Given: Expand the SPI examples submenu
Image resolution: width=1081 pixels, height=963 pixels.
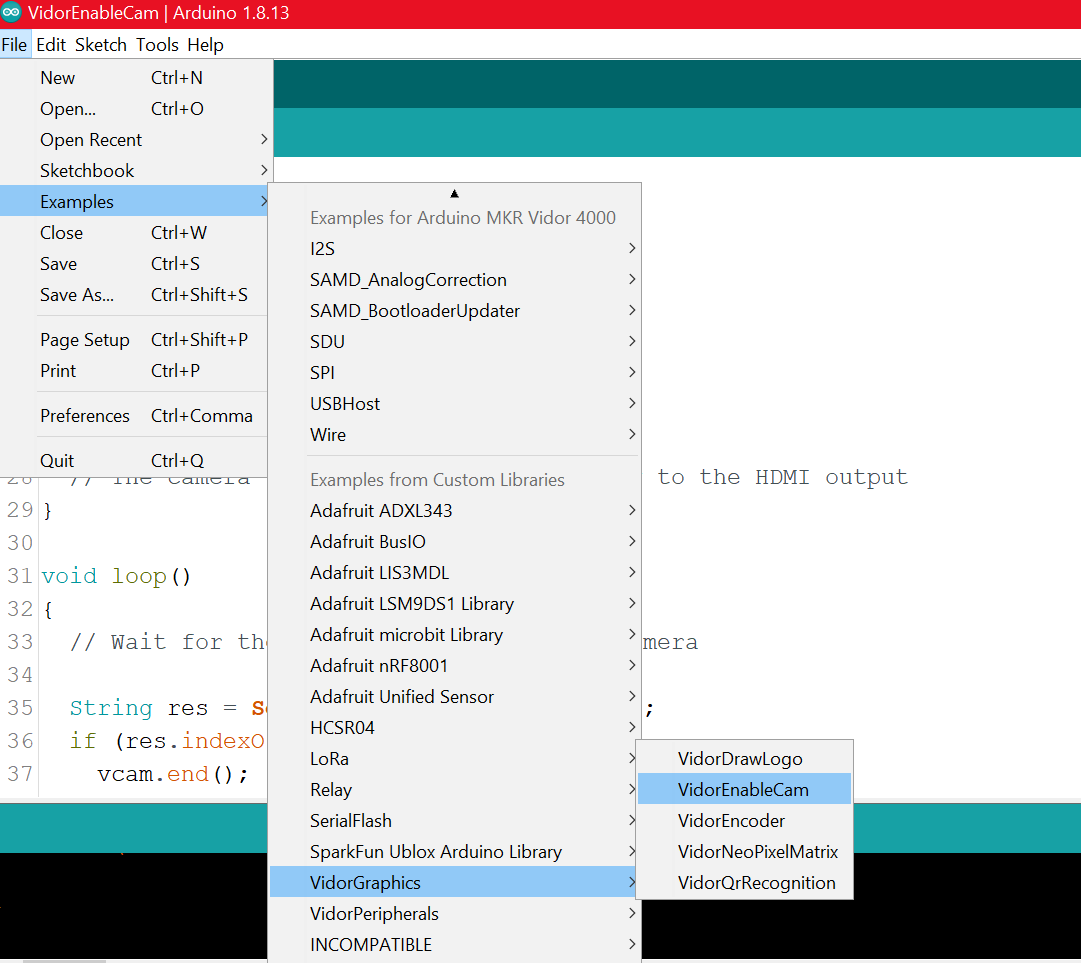Looking at the screenshot, I should click(x=455, y=373).
